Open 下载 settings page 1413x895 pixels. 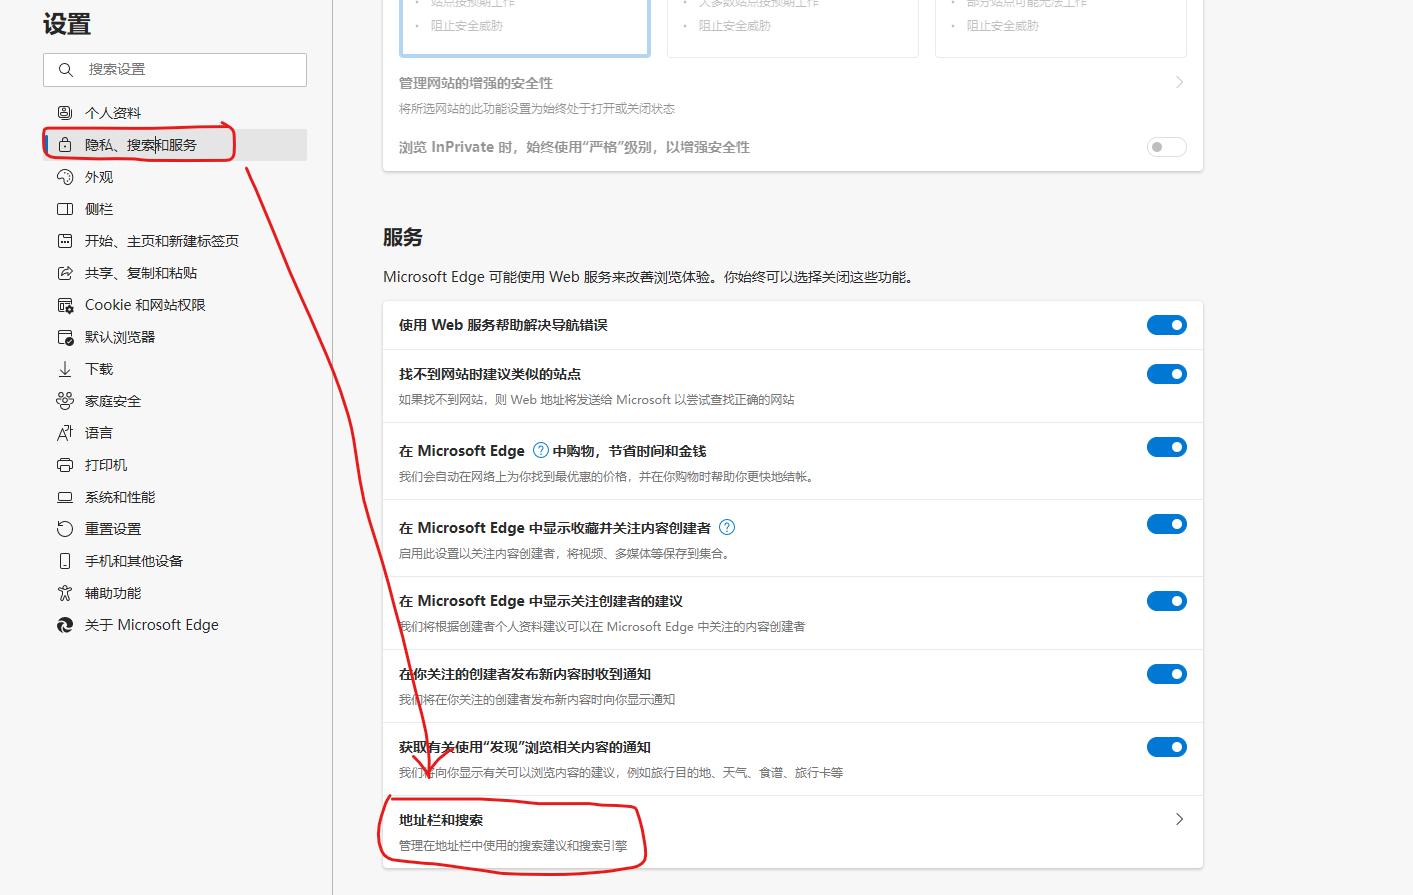coord(175,369)
